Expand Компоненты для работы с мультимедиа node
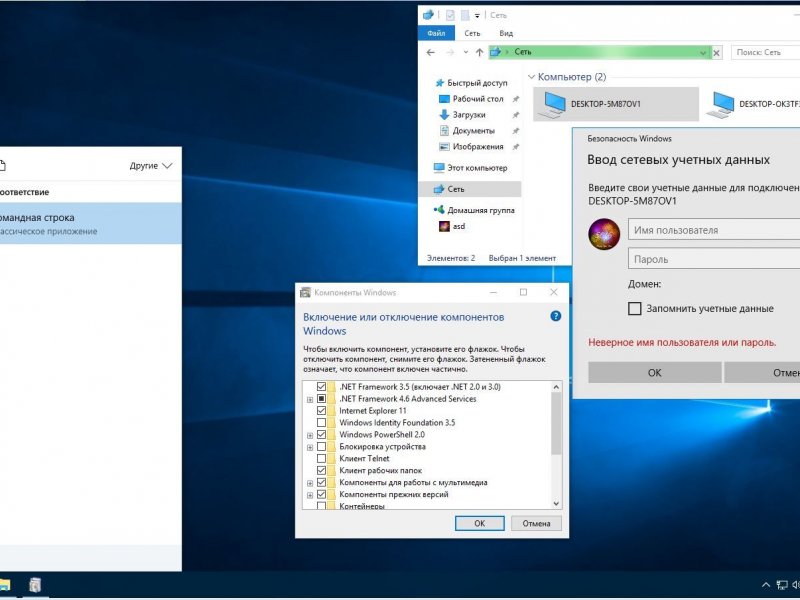The width and height of the screenshot is (800, 600). (x=310, y=483)
